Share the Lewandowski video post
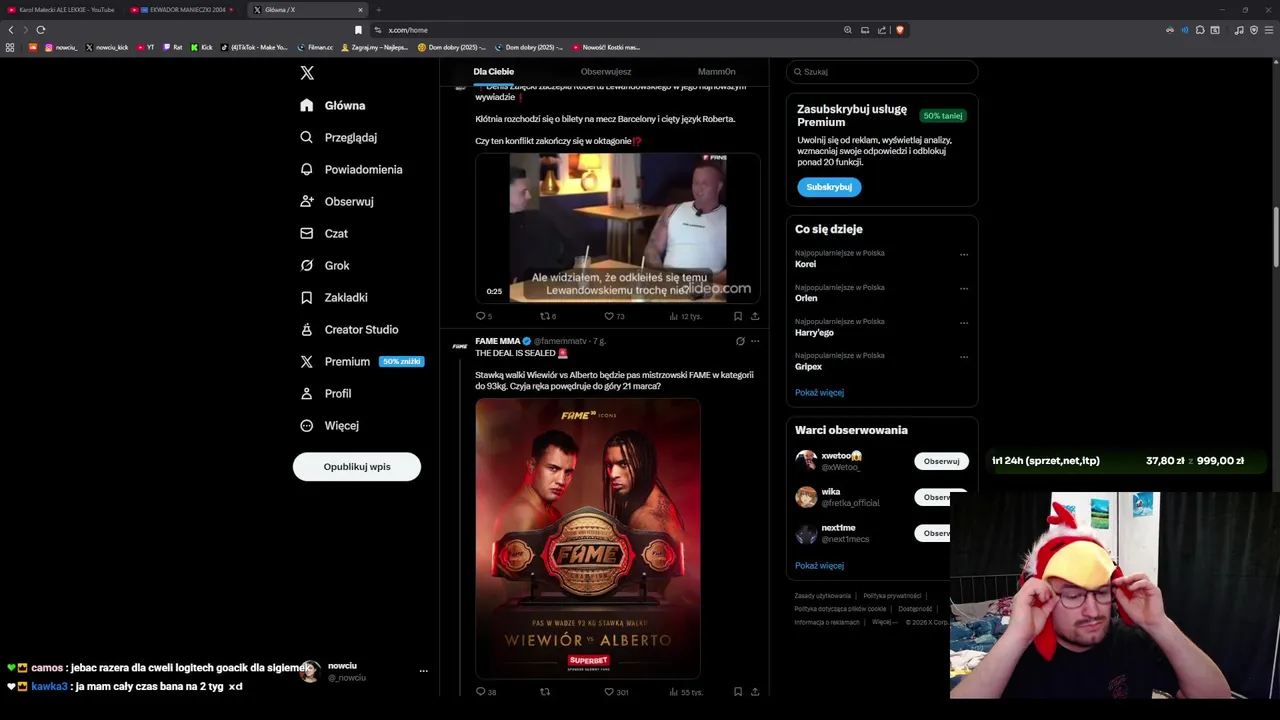 pos(755,316)
